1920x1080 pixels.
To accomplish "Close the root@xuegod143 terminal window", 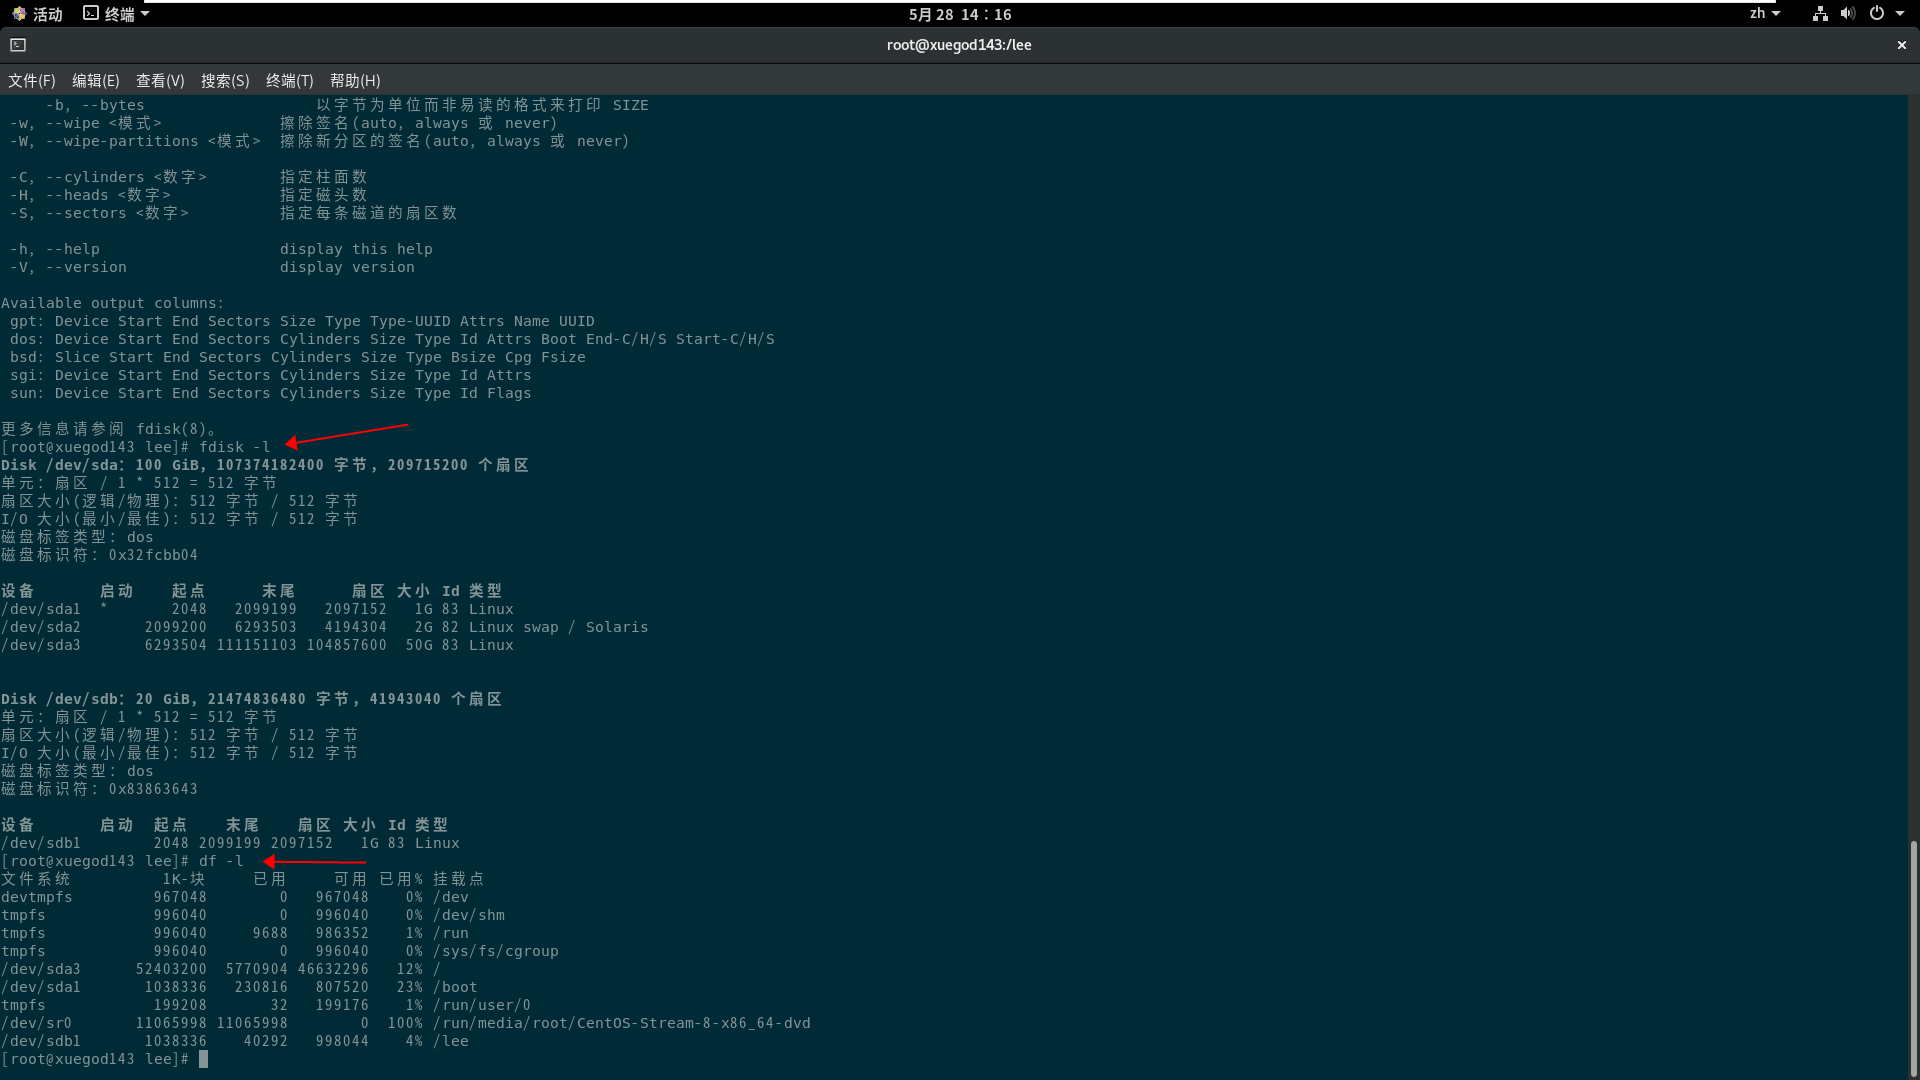I will coord(1901,45).
